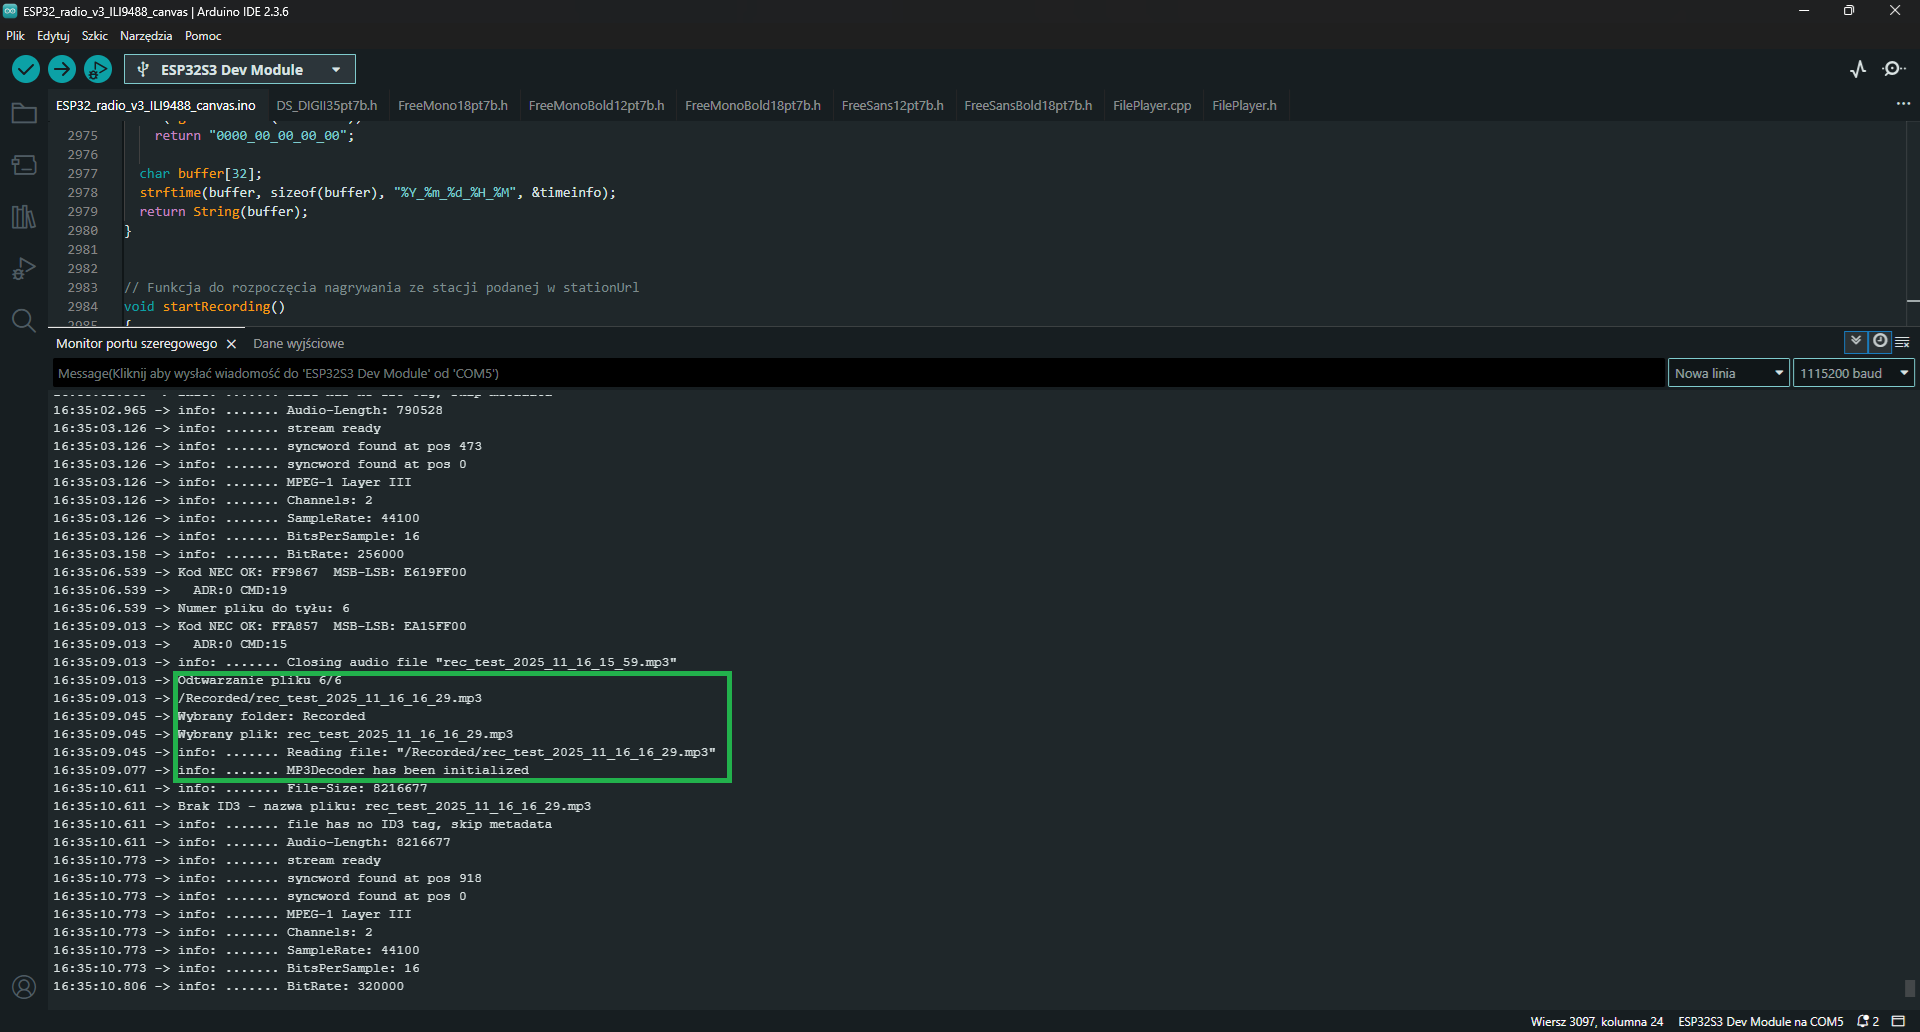Open the ESP32S3 Dev Module board selector
Image resolution: width=1920 pixels, height=1032 pixels.
240,69
